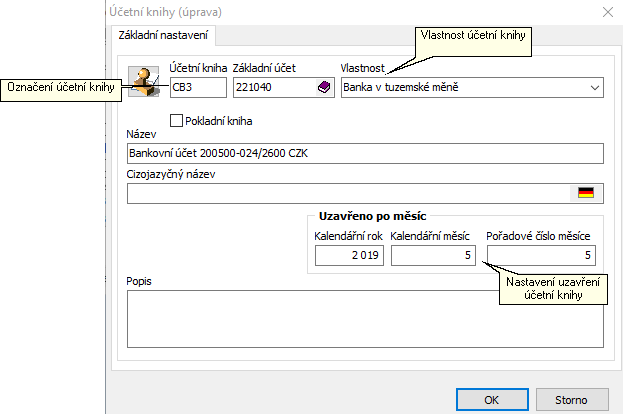Click the Kalendářní rok field showing 2 019
Image resolution: width=623 pixels, height=414 pixels.
click(349, 255)
